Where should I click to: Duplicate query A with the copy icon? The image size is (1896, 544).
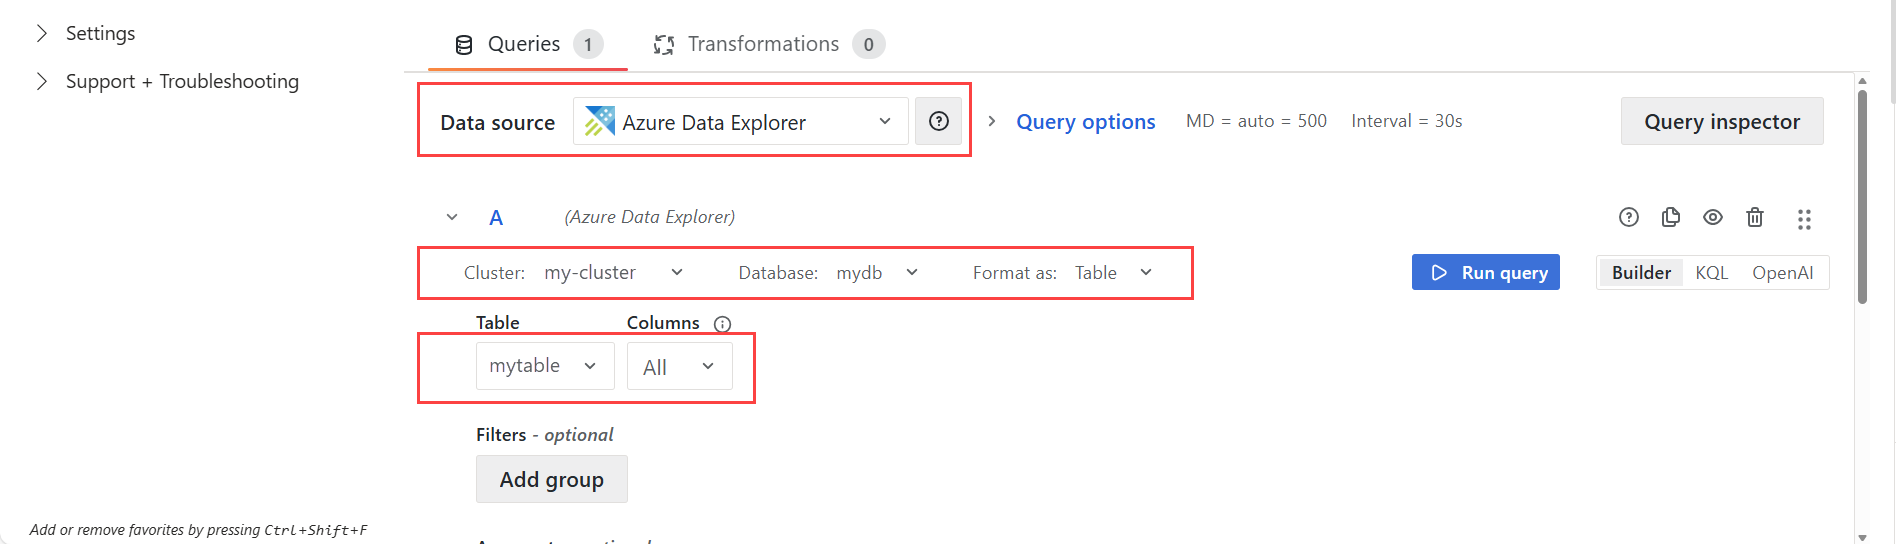tap(1671, 217)
